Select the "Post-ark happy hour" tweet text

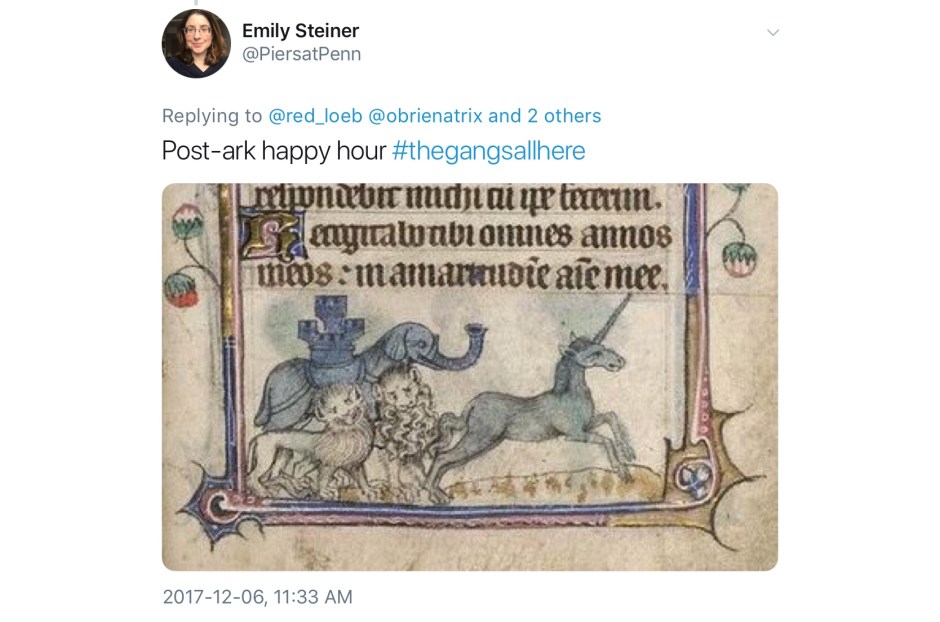pyautogui.click(x=274, y=150)
